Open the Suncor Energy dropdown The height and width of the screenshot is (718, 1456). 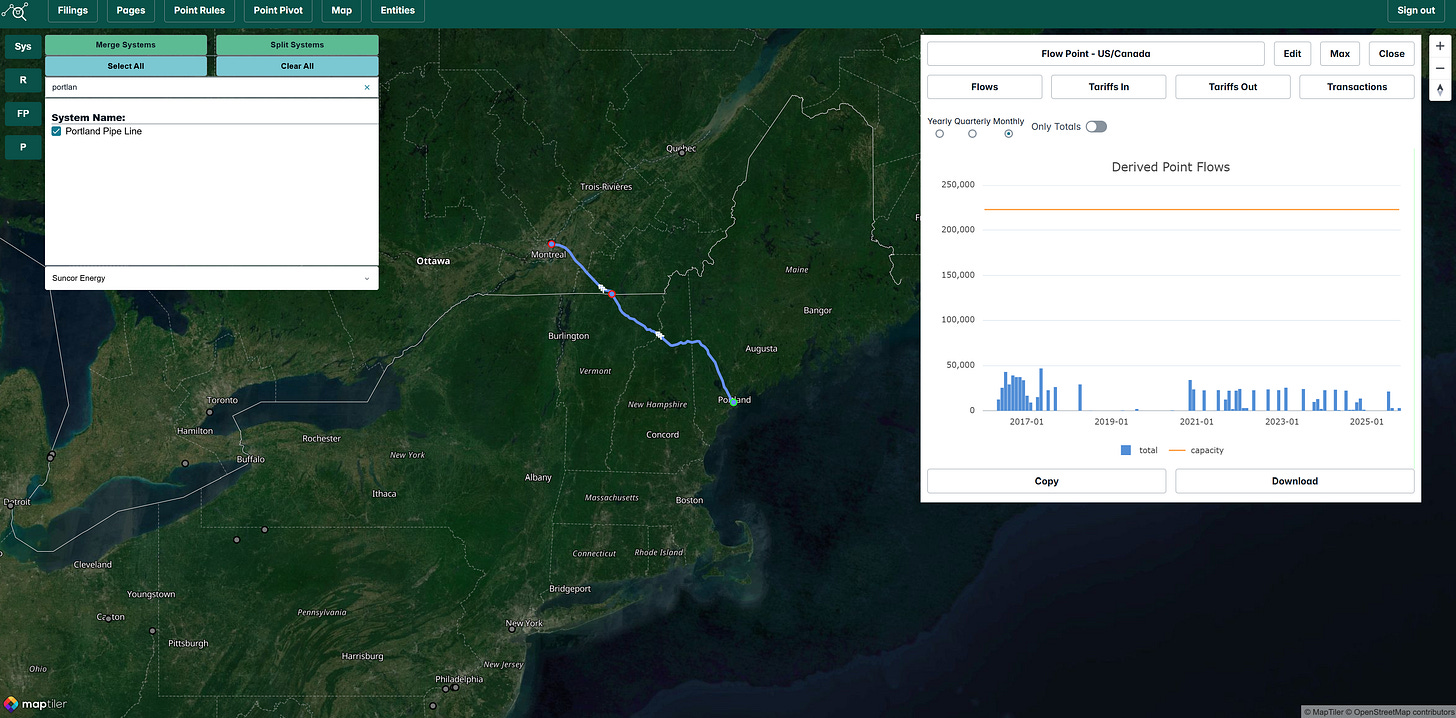coord(212,278)
